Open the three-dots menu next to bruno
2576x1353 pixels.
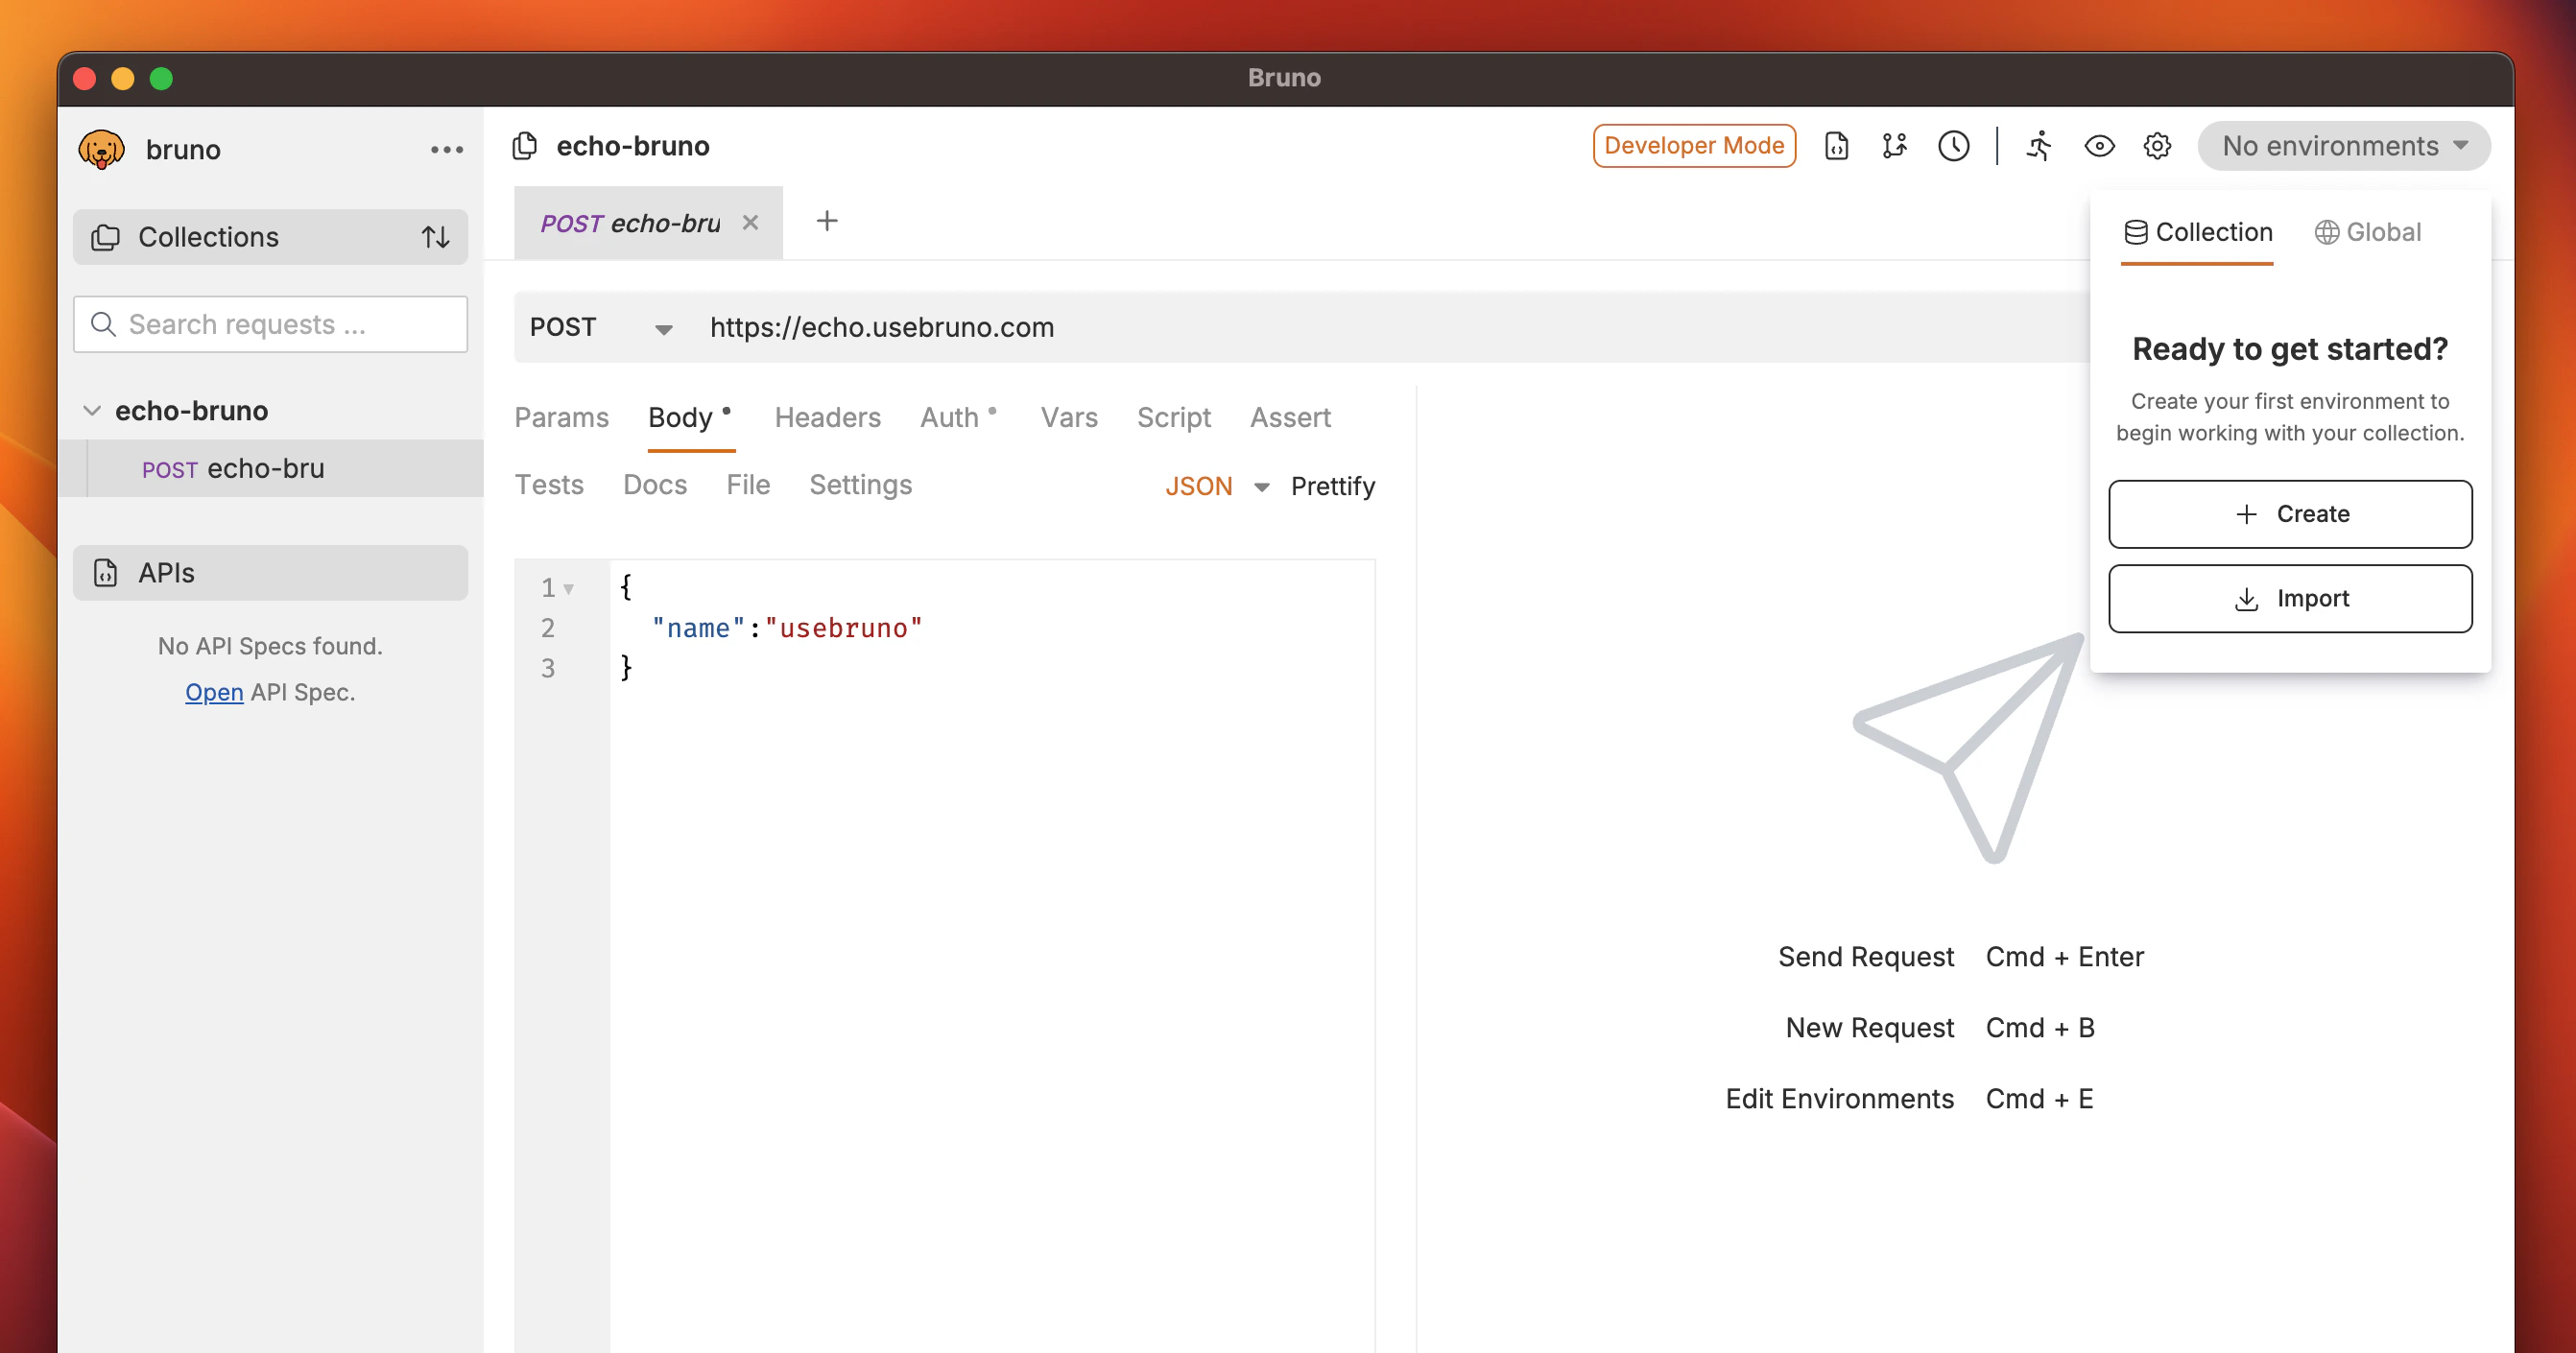coord(446,150)
